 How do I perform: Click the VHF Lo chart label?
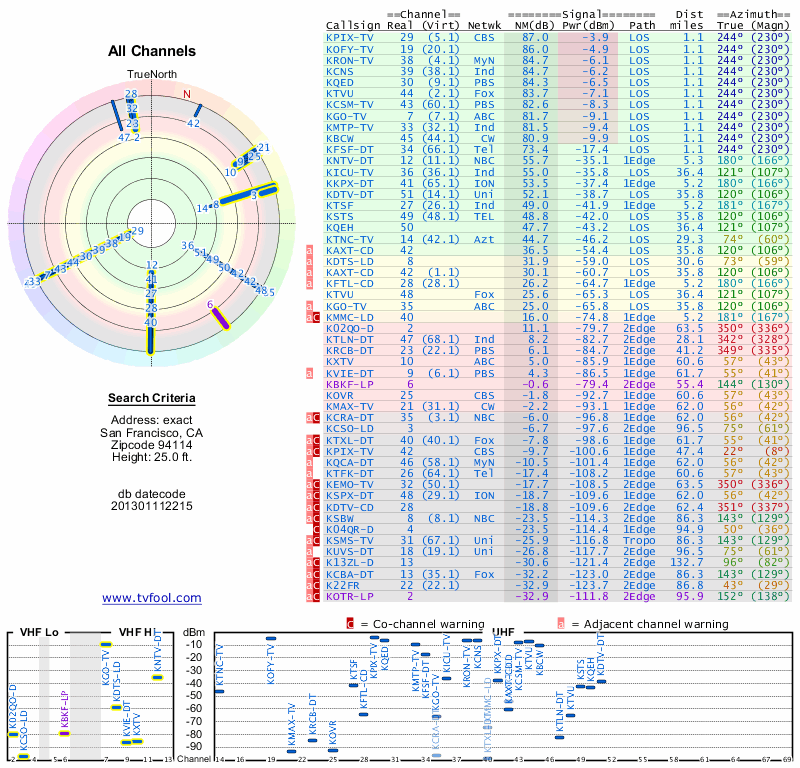point(39,632)
